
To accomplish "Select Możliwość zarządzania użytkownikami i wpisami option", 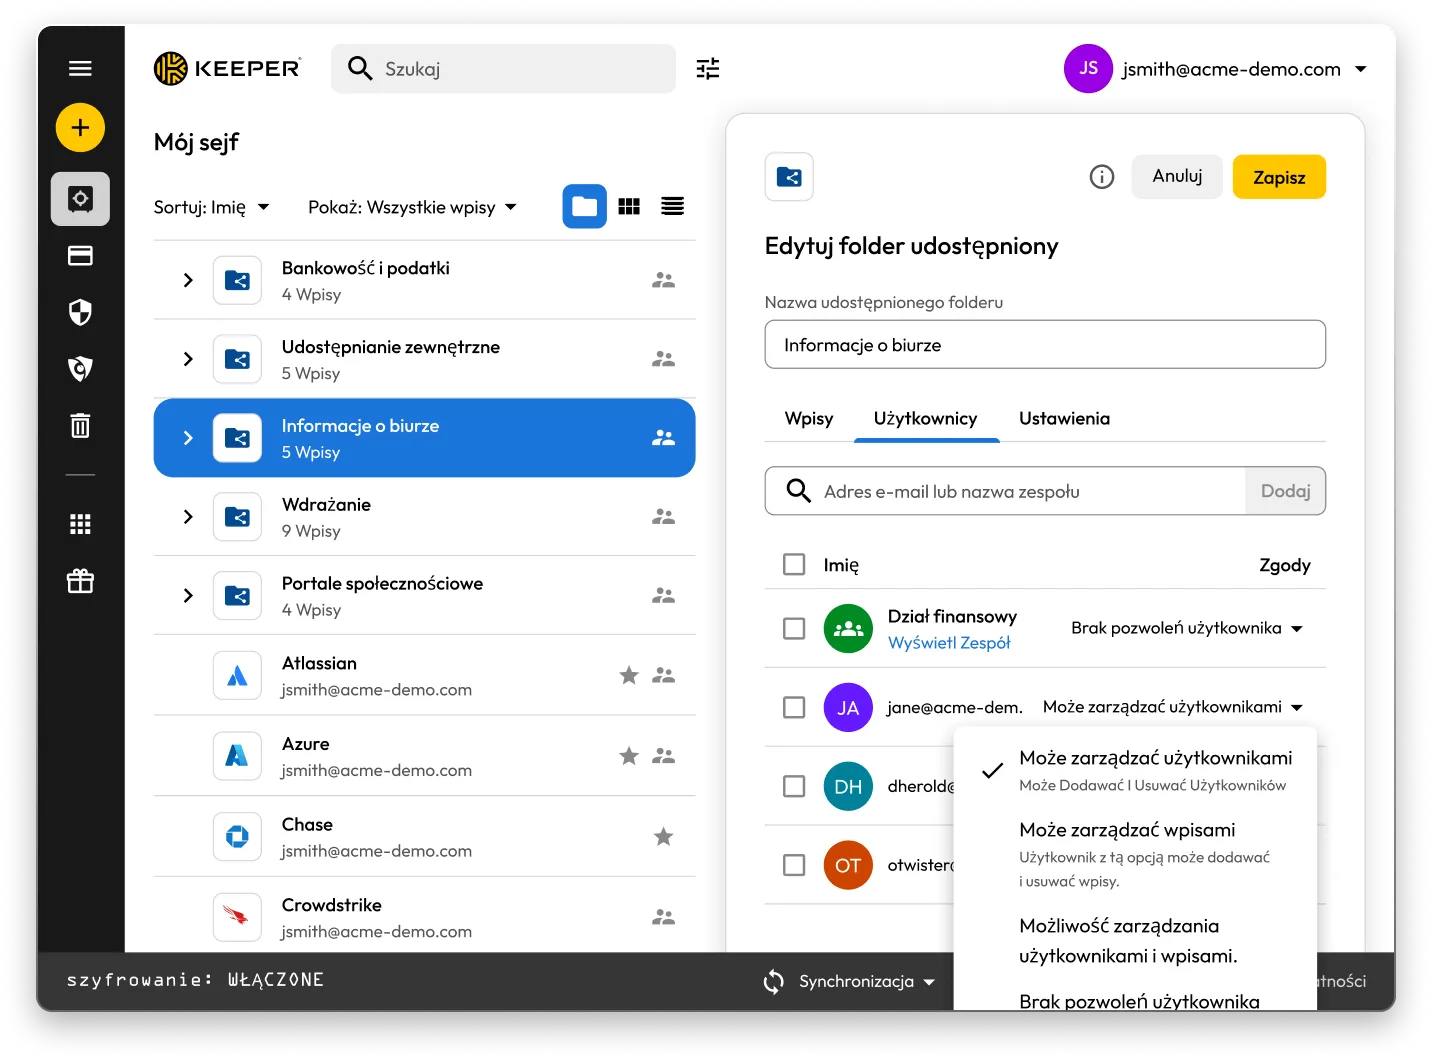I will 1136,941.
